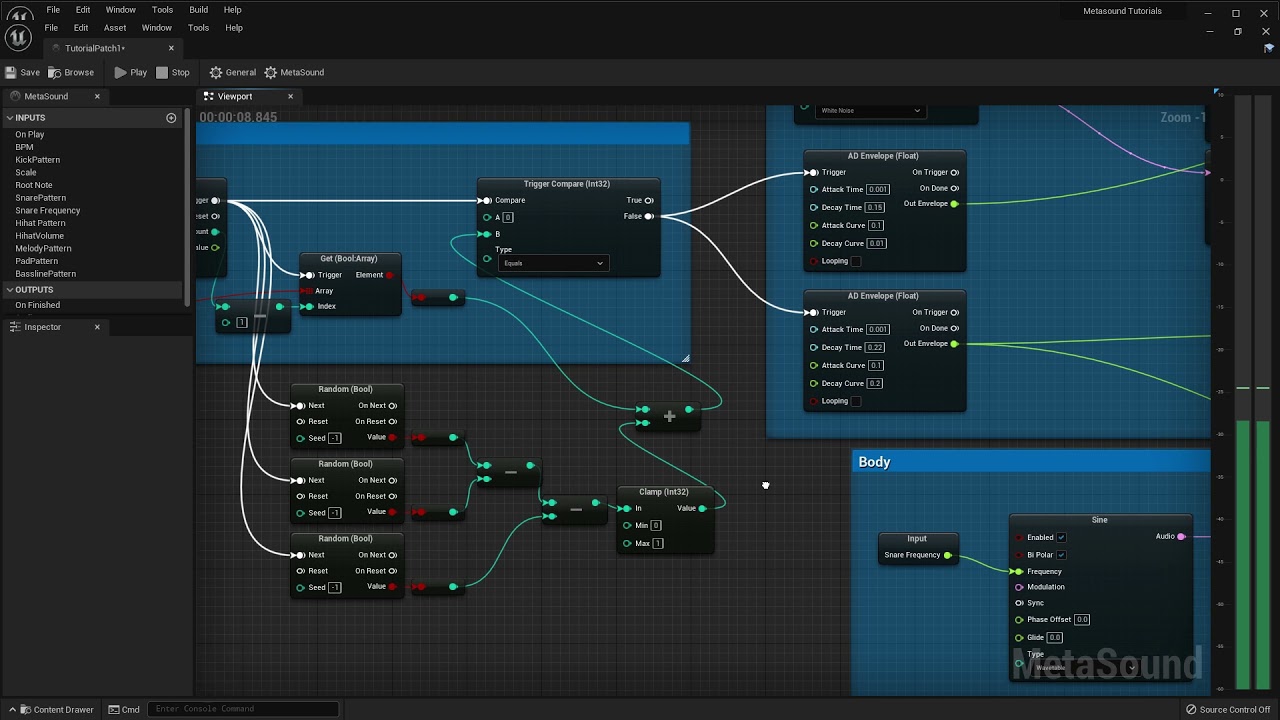Click the True output pin on Trigger Compare

point(649,200)
